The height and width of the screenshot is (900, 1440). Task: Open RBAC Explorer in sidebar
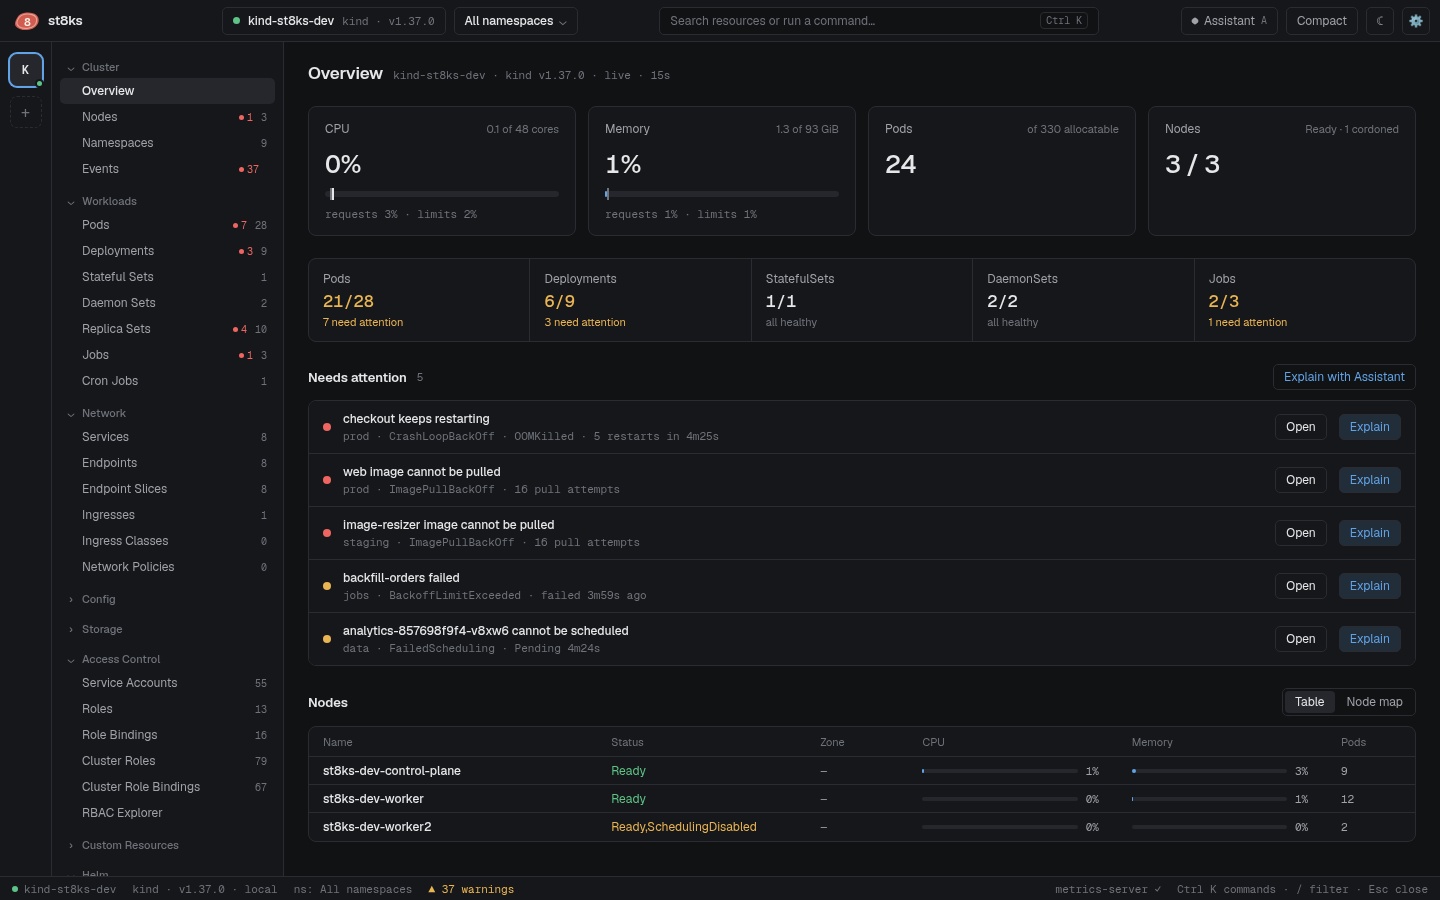(x=167, y=813)
